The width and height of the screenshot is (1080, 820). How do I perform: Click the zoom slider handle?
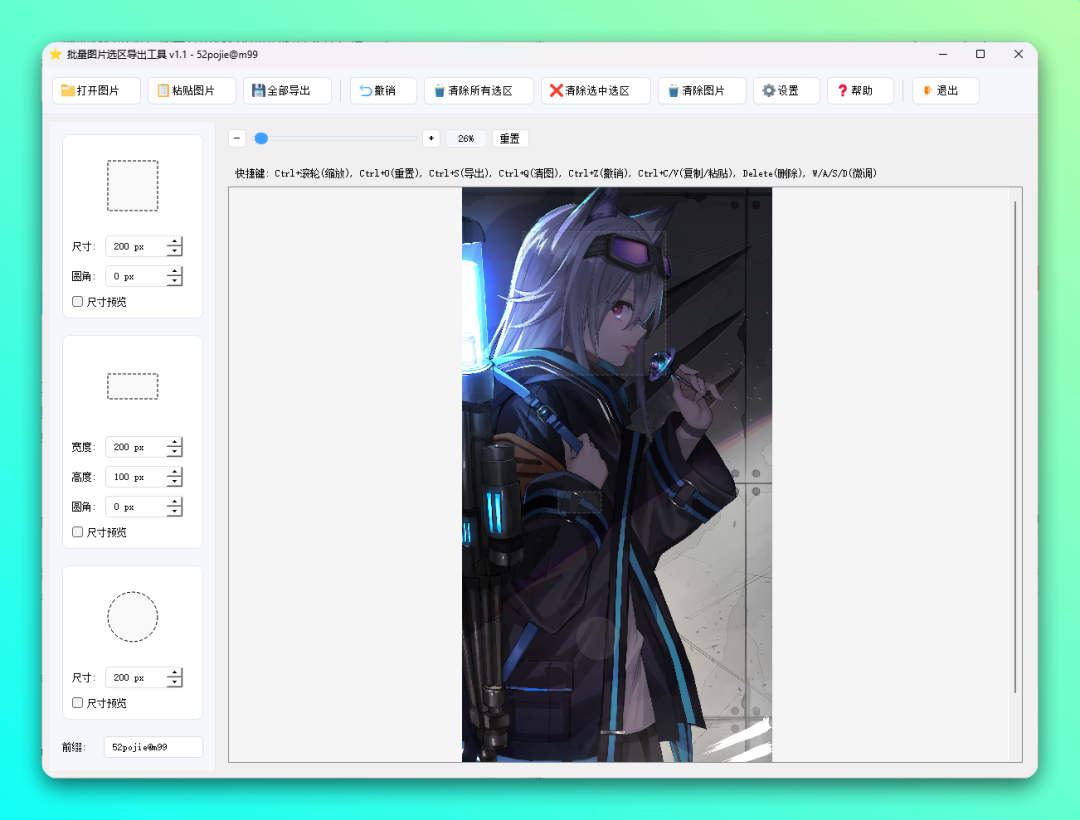[x=261, y=139]
